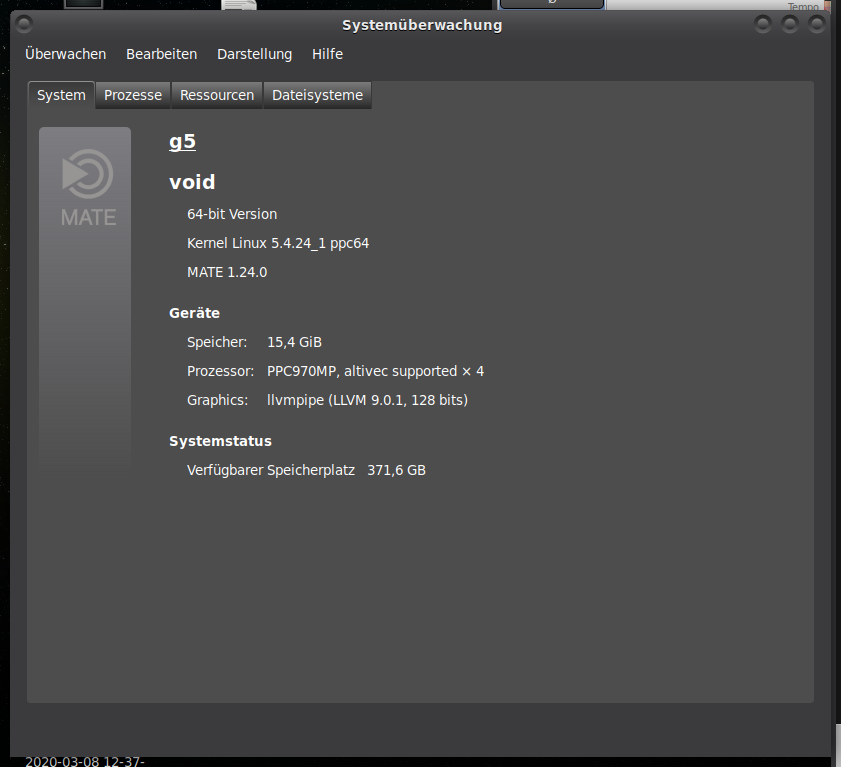Select the System tab
This screenshot has height=767, width=841.
point(61,95)
